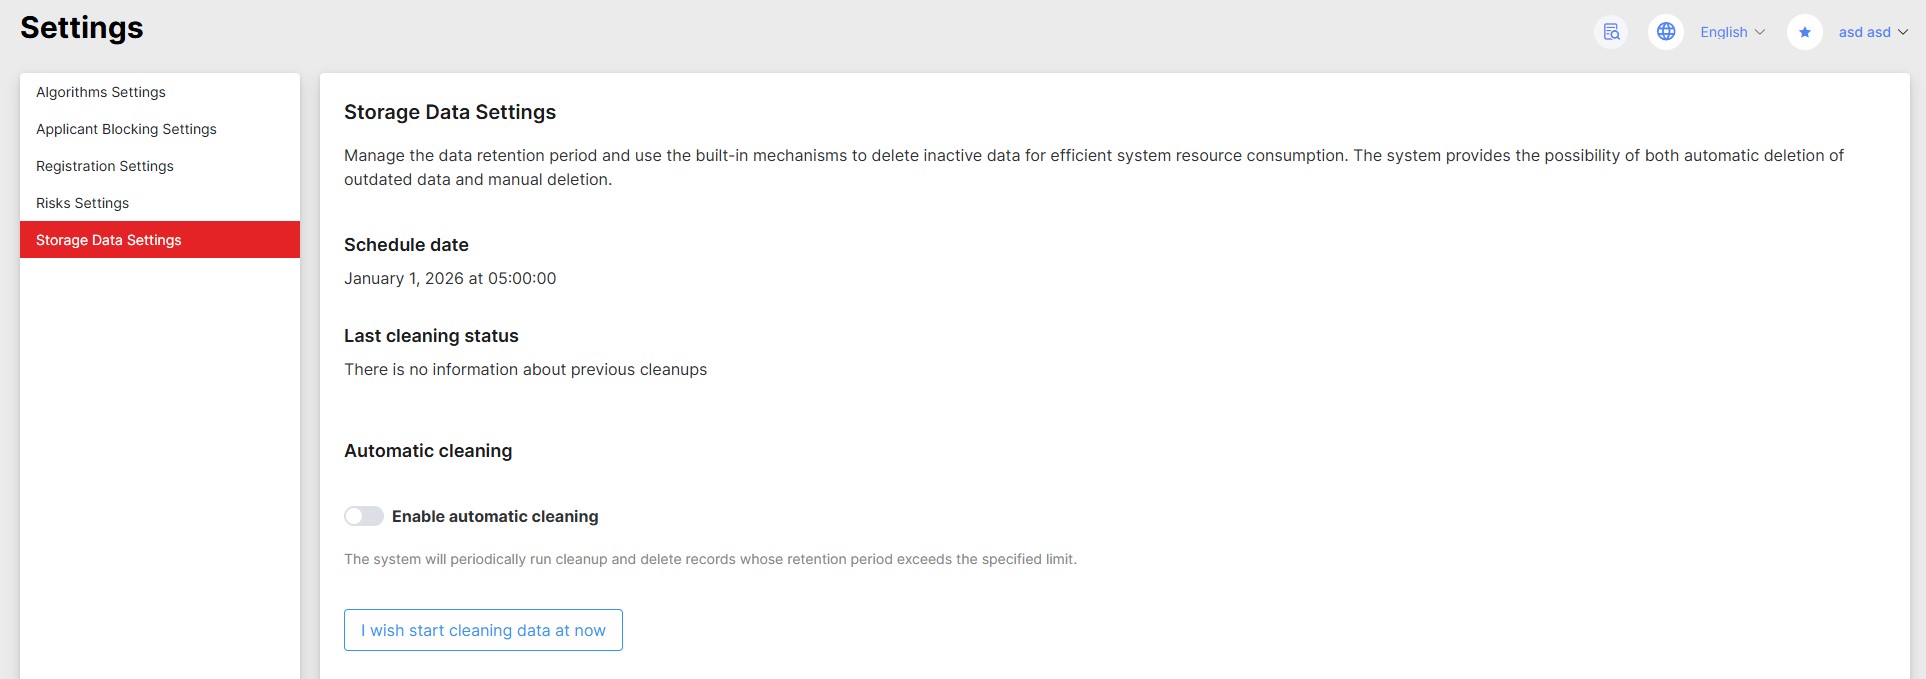
Task: Go to Algorithms Settings
Action: [x=101, y=92]
